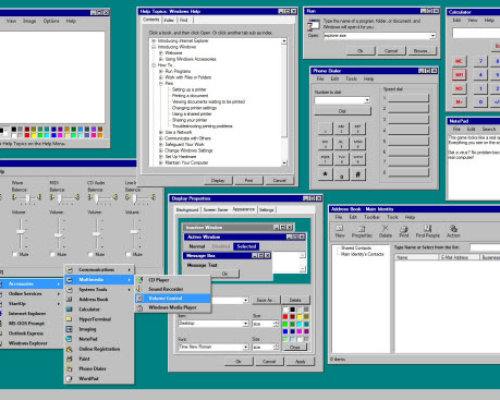Open Address Book from the Accessories menu
This screenshot has height=400, width=500.
point(99,299)
